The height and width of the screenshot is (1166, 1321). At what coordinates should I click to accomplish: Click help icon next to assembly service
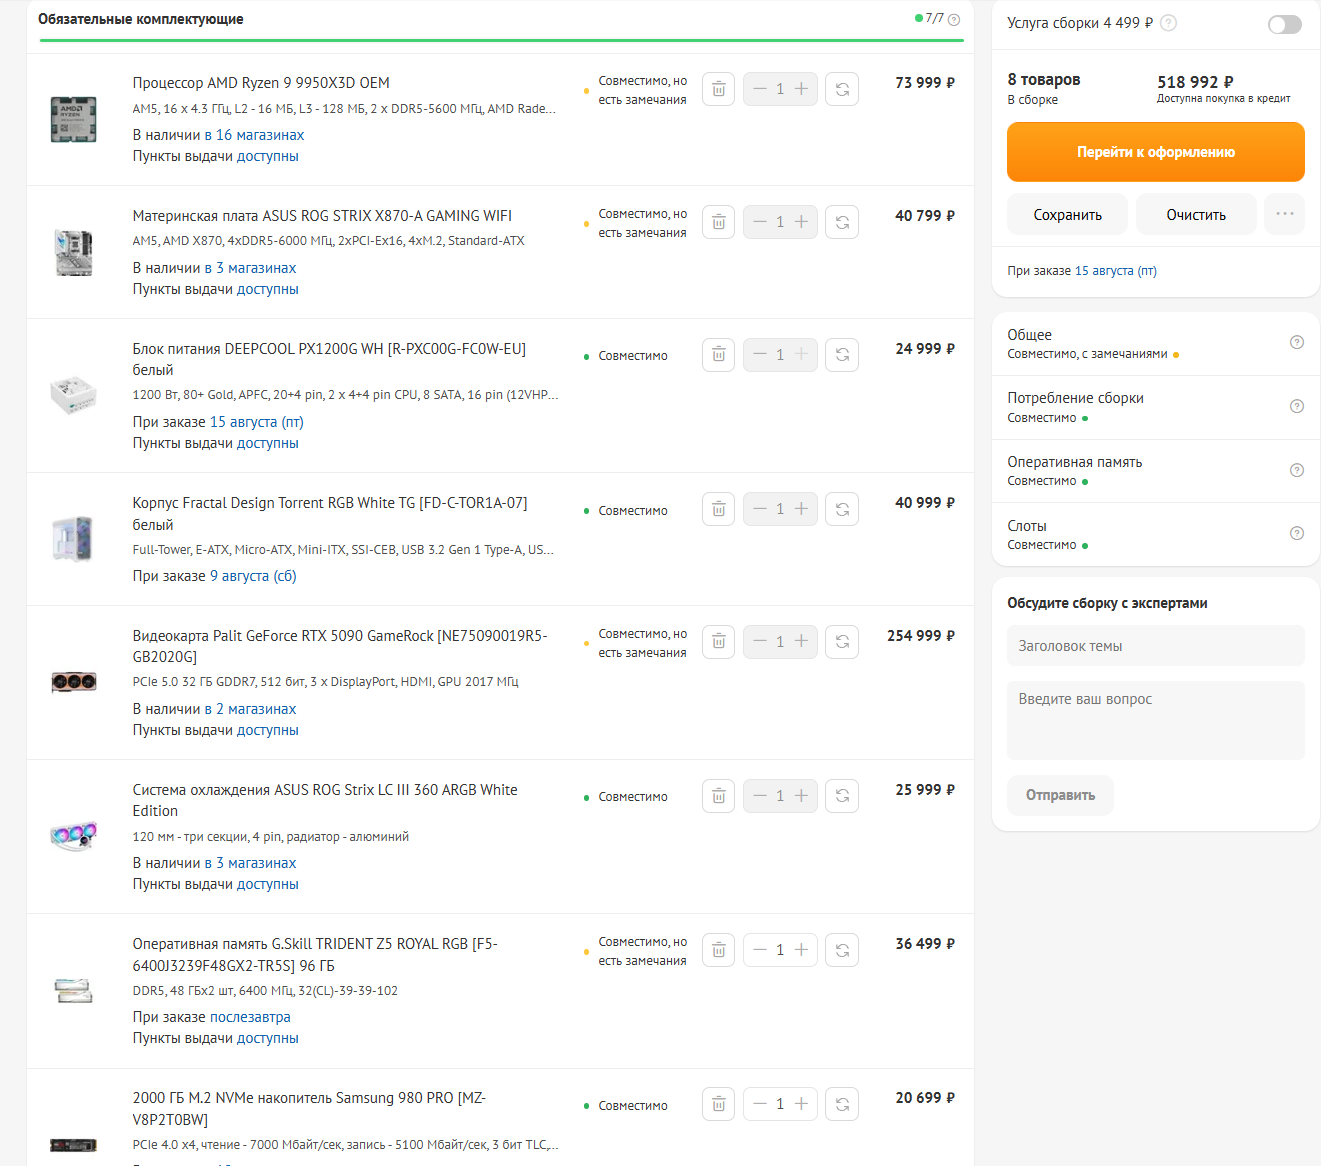point(1168,23)
